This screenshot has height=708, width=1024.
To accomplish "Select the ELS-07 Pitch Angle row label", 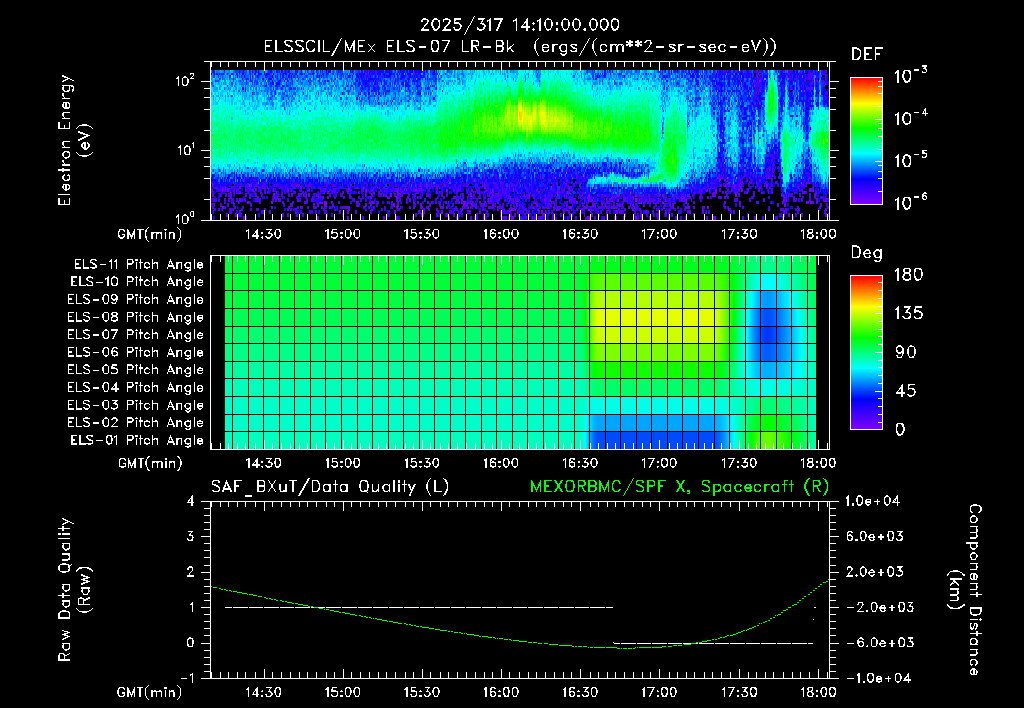I will tap(136, 334).
